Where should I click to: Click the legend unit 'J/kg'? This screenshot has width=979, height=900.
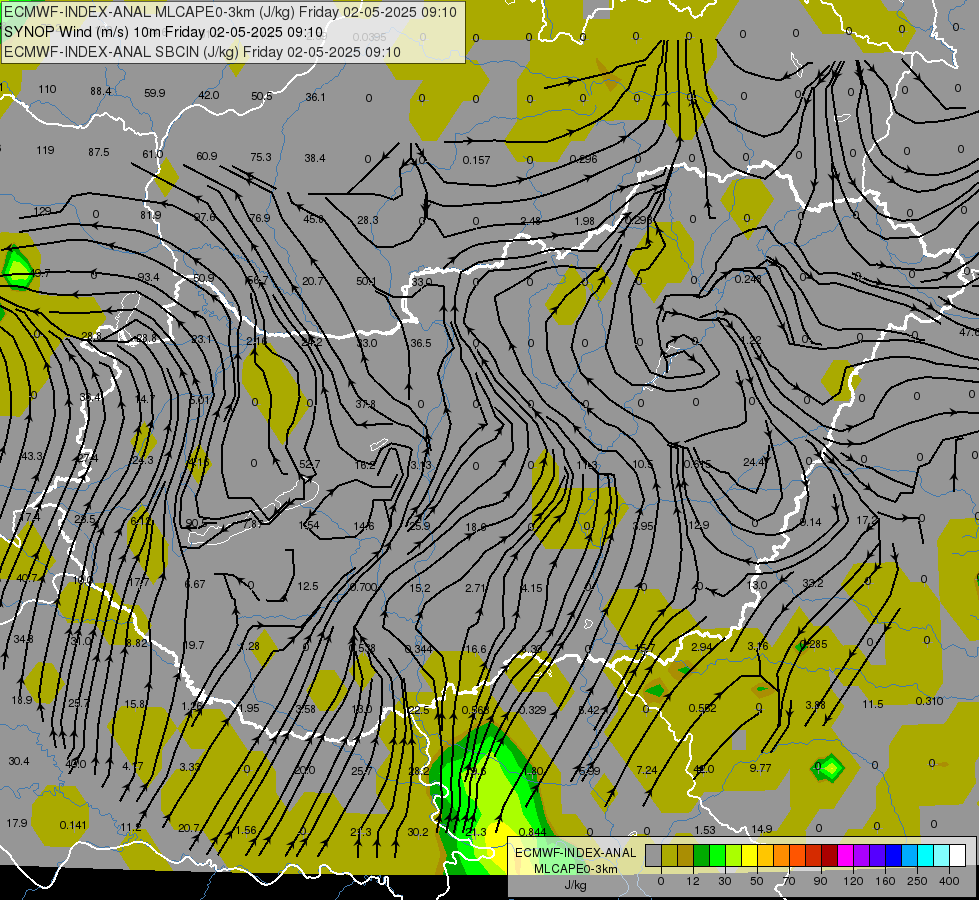(x=575, y=885)
